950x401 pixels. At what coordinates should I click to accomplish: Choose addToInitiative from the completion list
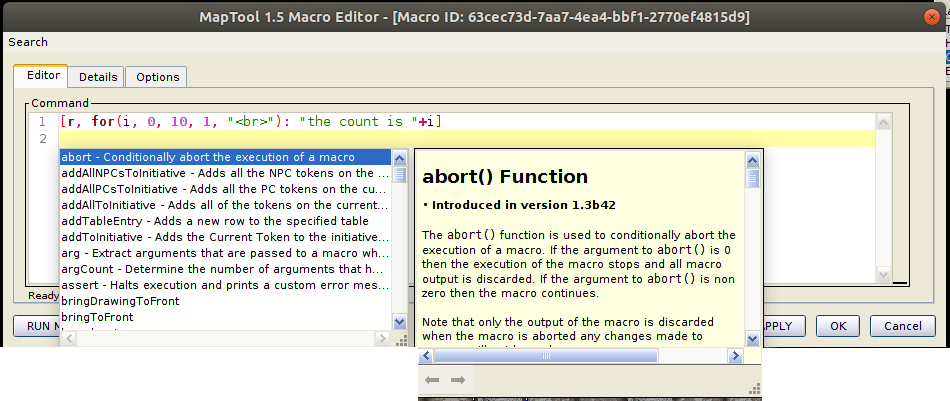click(x=225, y=237)
